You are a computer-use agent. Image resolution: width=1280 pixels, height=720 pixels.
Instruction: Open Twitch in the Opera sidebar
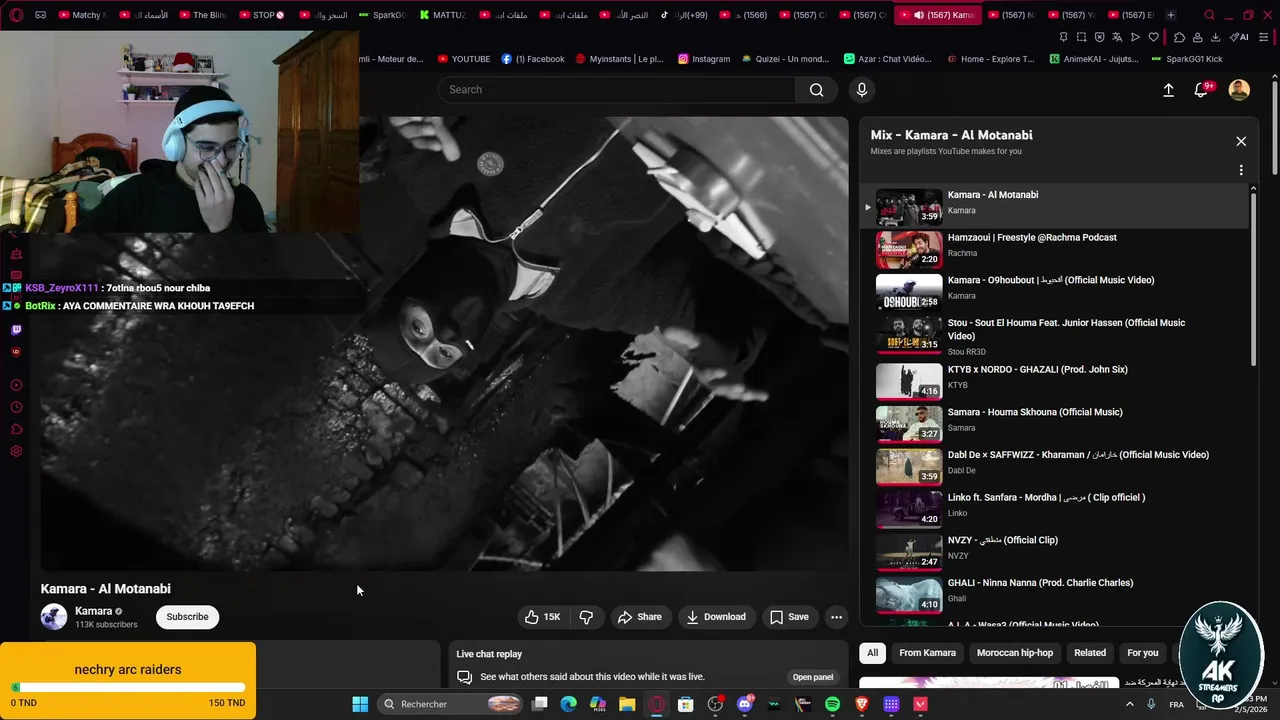coord(16,330)
